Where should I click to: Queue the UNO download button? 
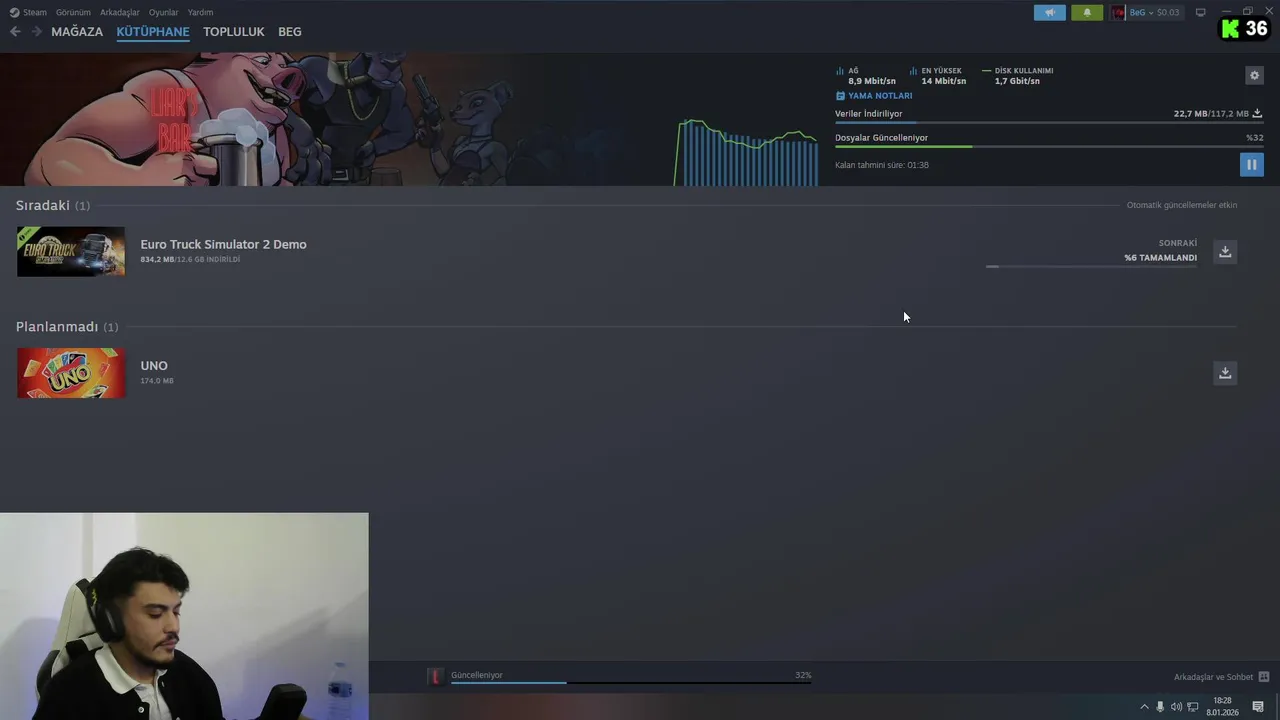click(1225, 373)
